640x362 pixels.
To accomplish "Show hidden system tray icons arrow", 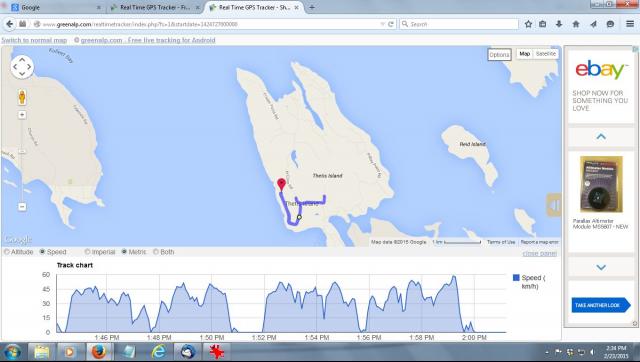I will [547, 352].
